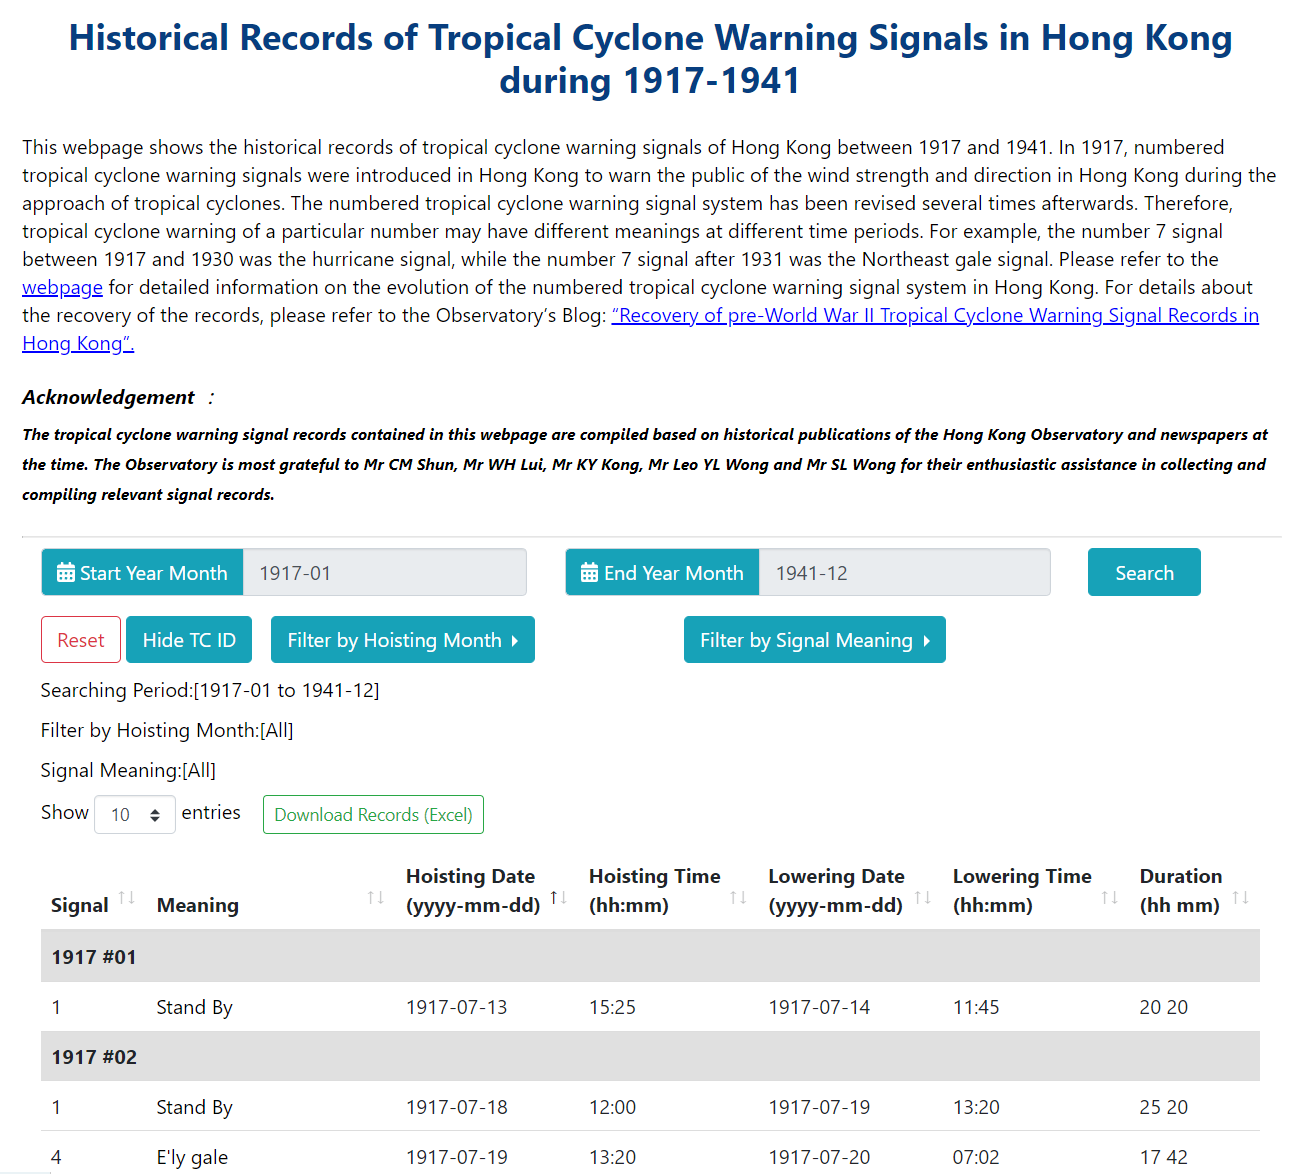Screen dimensions: 1310x1174
Task: Click the Hoisting Date column header label
Action: [473, 890]
